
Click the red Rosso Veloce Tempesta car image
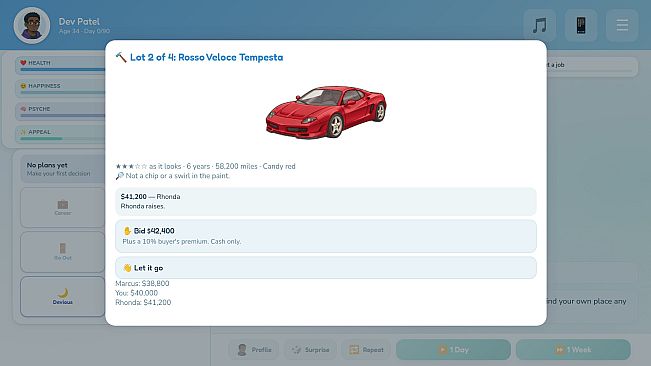[326, 112]
